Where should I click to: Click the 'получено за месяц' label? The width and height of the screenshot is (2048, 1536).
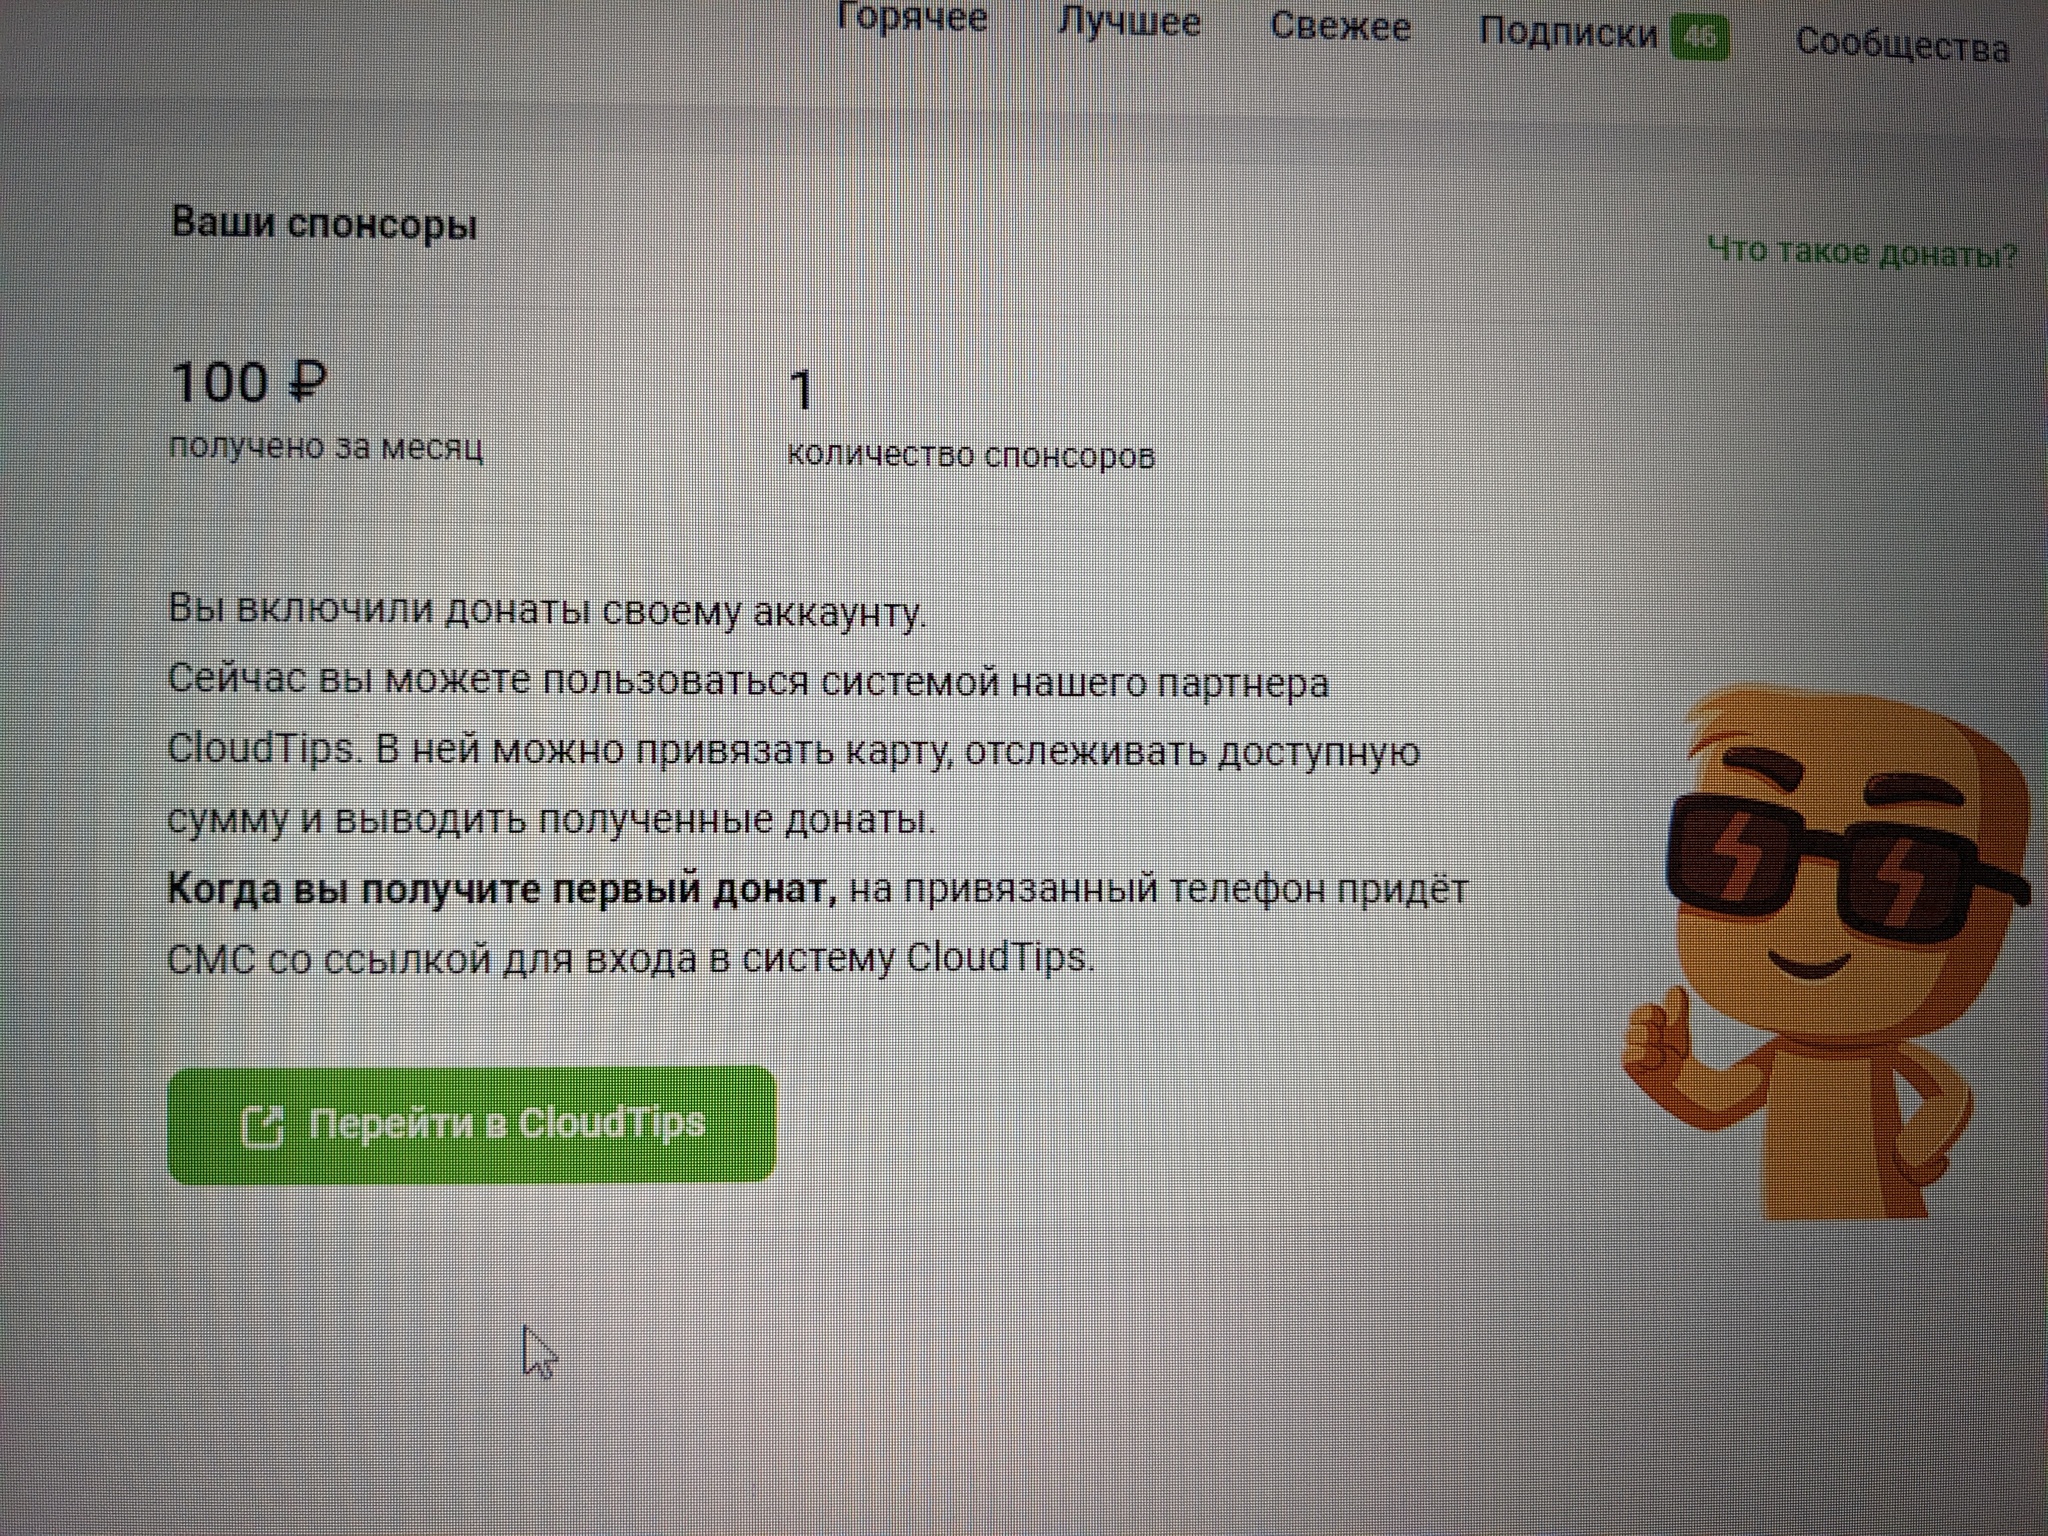point(326,447)
